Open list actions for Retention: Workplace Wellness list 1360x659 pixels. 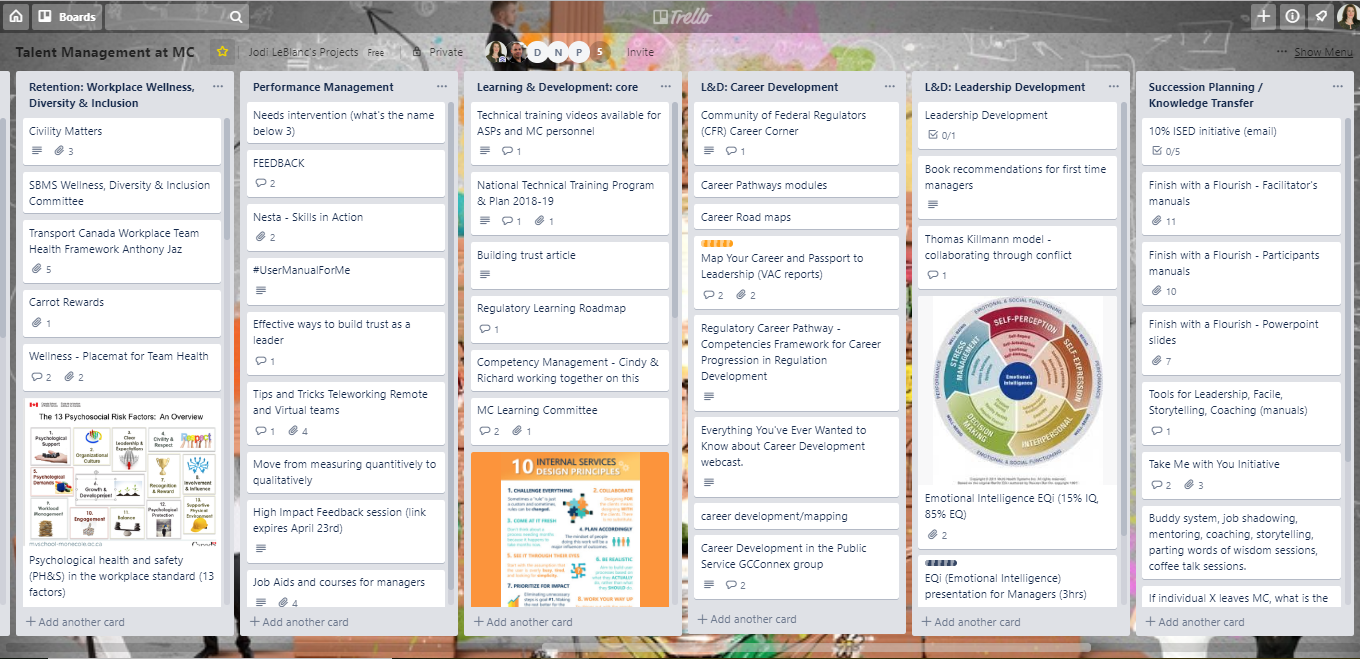[x=218, y=87]
